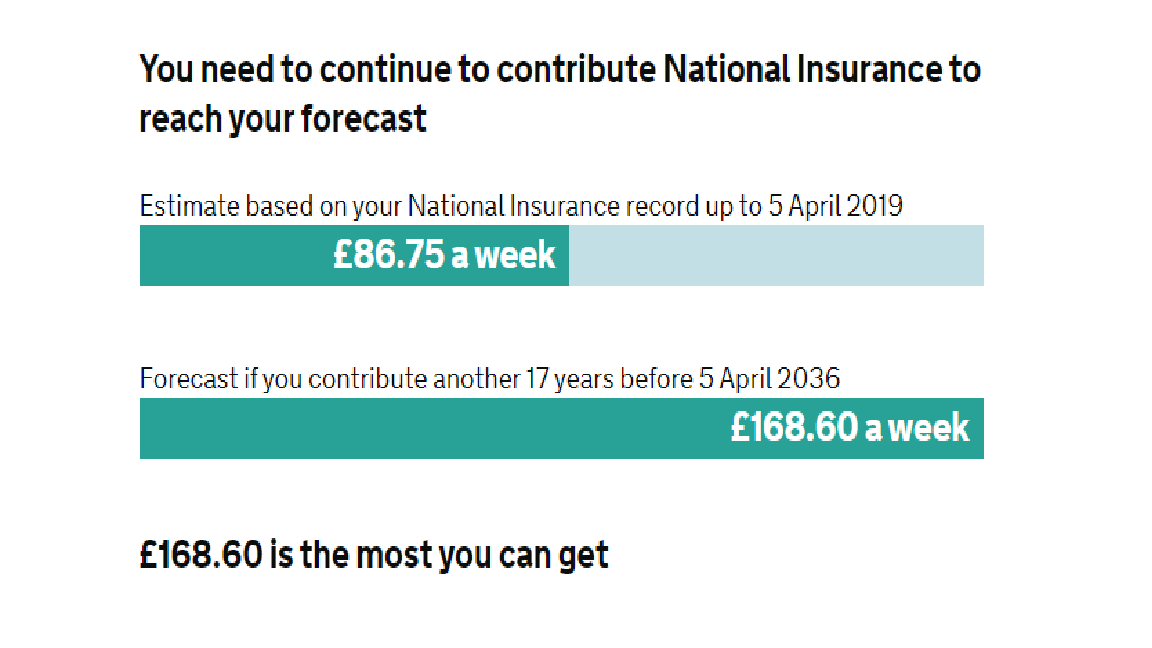Click the "Forecast if you contribute another" text
The height and width of the screenshot is (648, 1152).
pos(330,379)
